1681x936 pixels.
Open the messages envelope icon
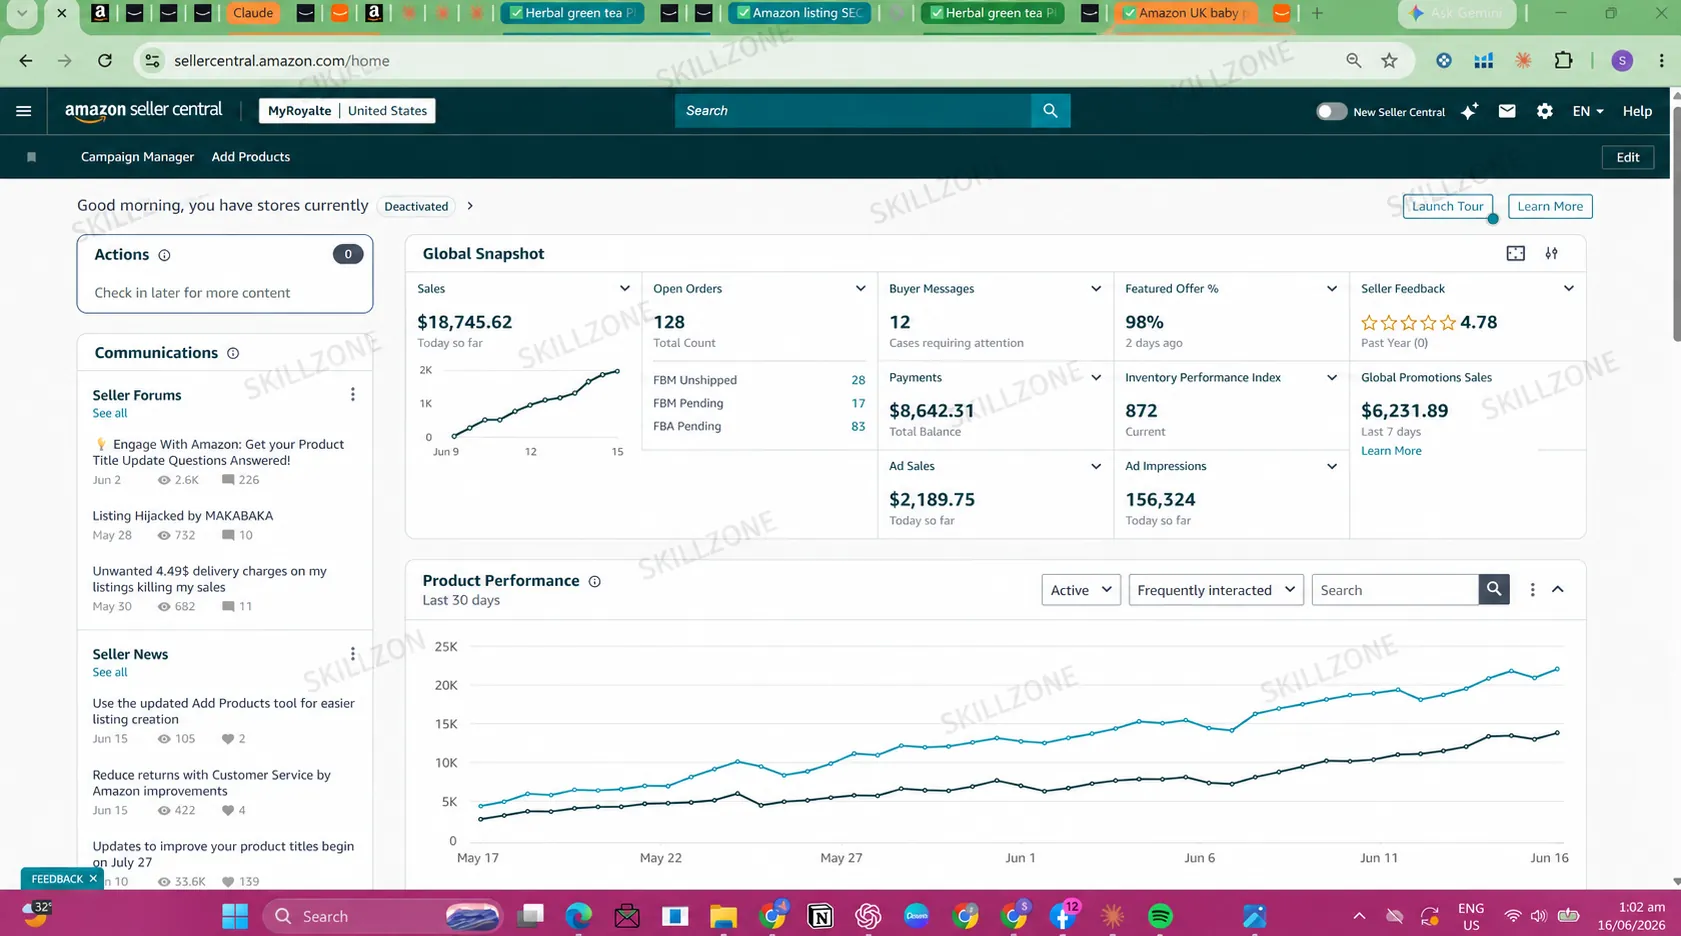[1507, 111]
